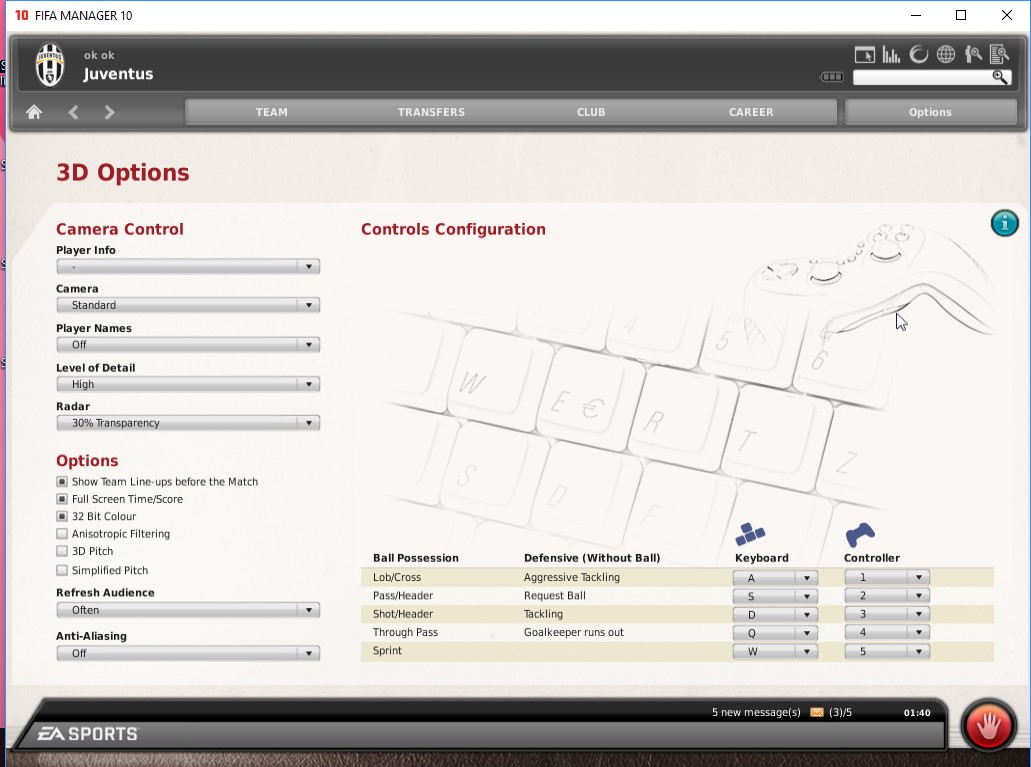1031x767 pixels.
Task: Click the magnifier in the search box
Action: (x=999, y=78)
